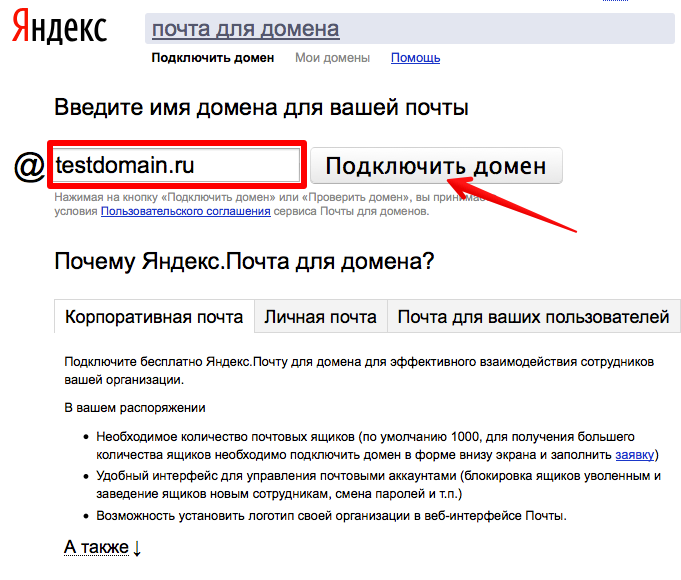Click the "В вашем распоряжении" text line
Viewport: 681px width, 580px height.
coord(134,408)
